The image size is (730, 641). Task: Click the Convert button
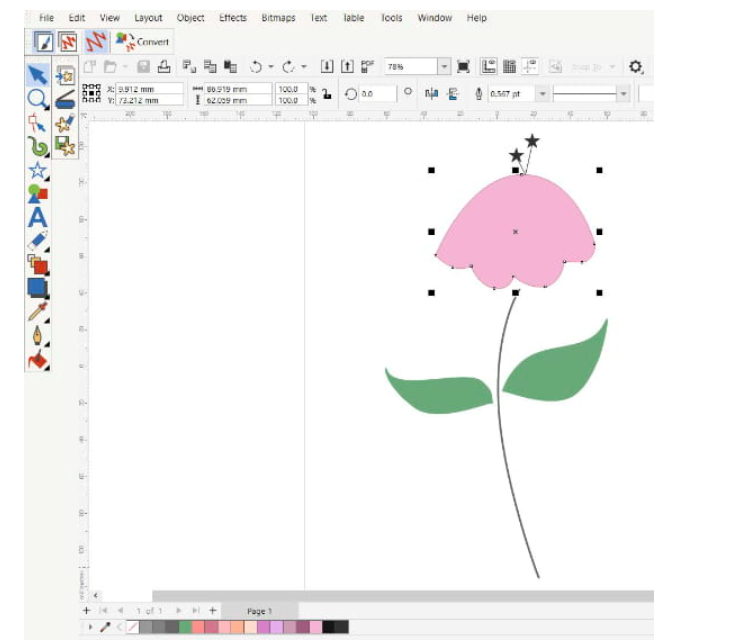[x=144, y=42]
